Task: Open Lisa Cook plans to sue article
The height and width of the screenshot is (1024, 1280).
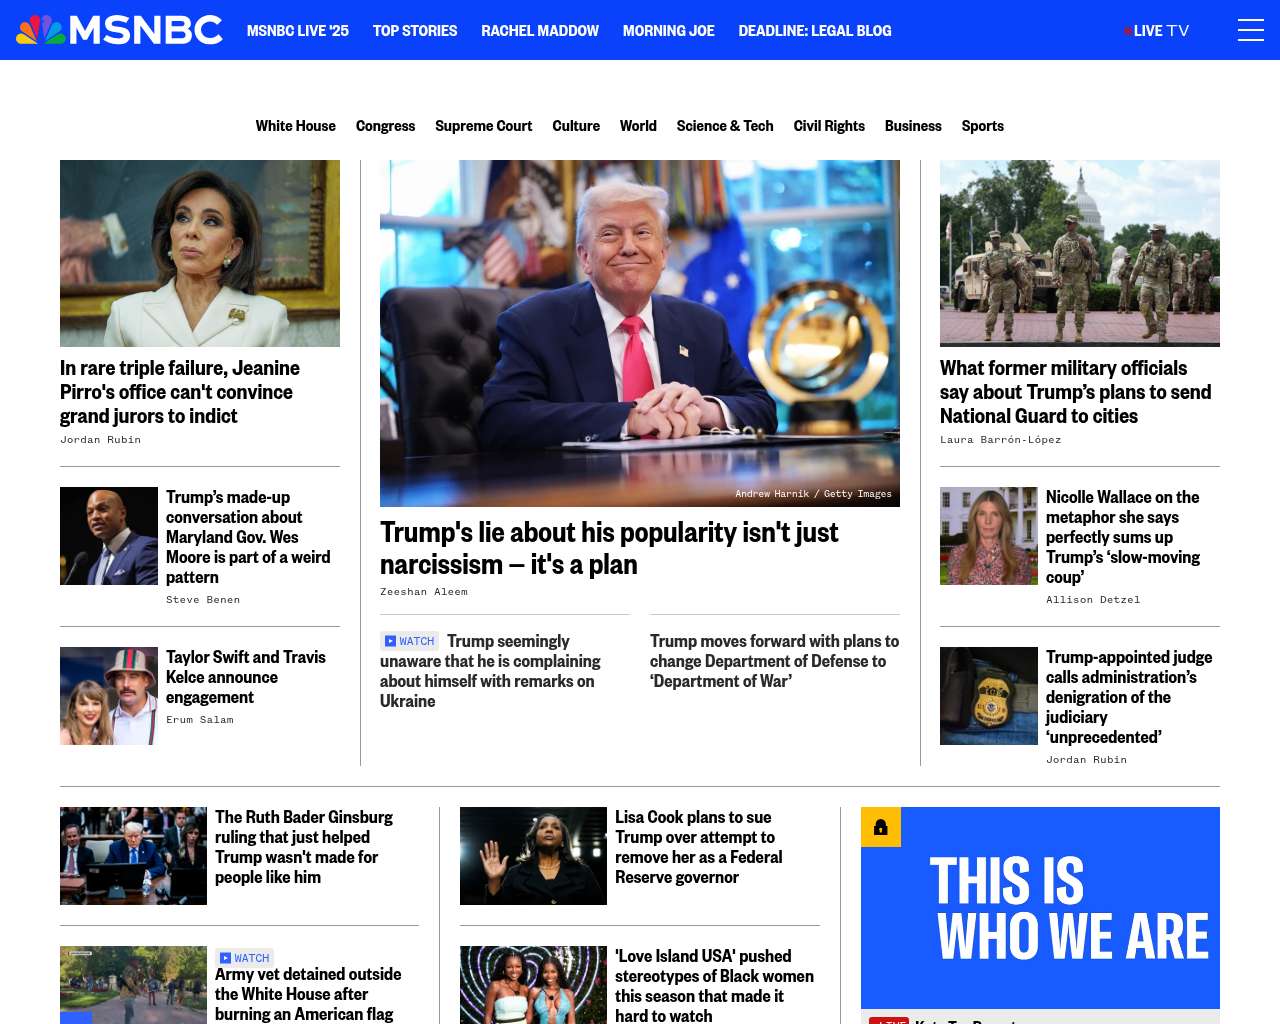Action: [699, 847]
